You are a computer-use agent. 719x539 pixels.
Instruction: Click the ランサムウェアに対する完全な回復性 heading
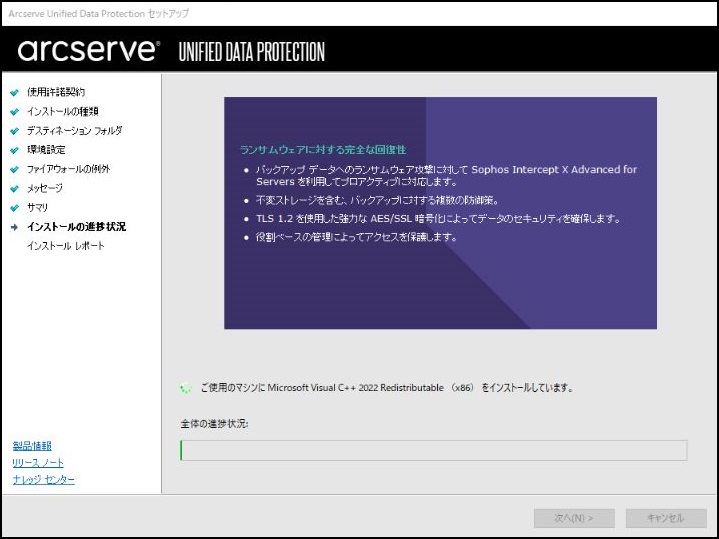click(x=323, y=150)
